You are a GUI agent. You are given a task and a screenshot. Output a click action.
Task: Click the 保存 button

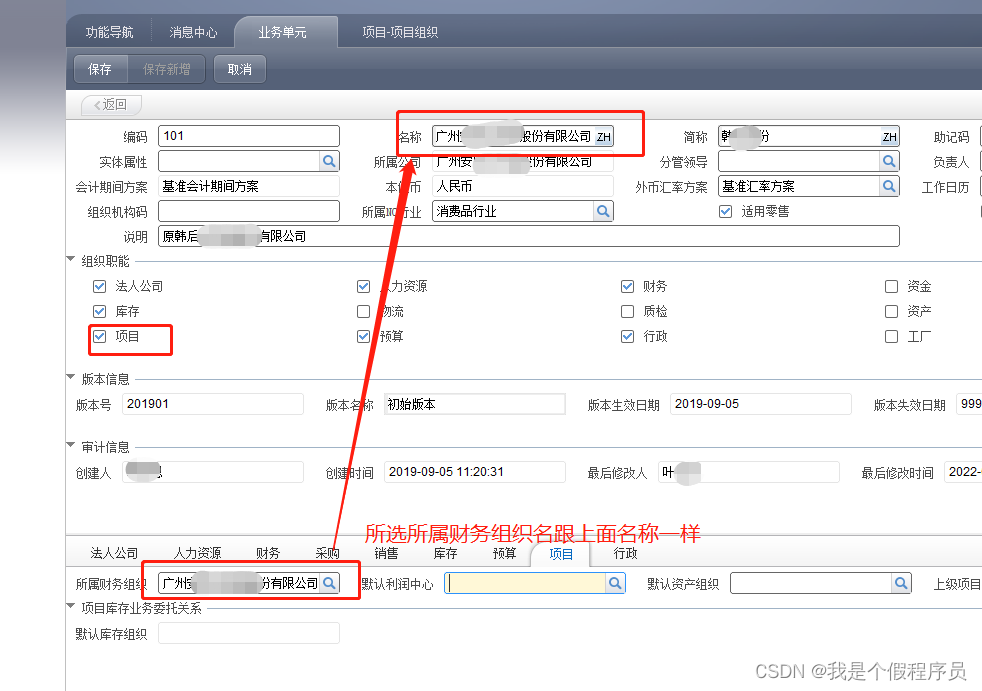click(x=100, y=69)
